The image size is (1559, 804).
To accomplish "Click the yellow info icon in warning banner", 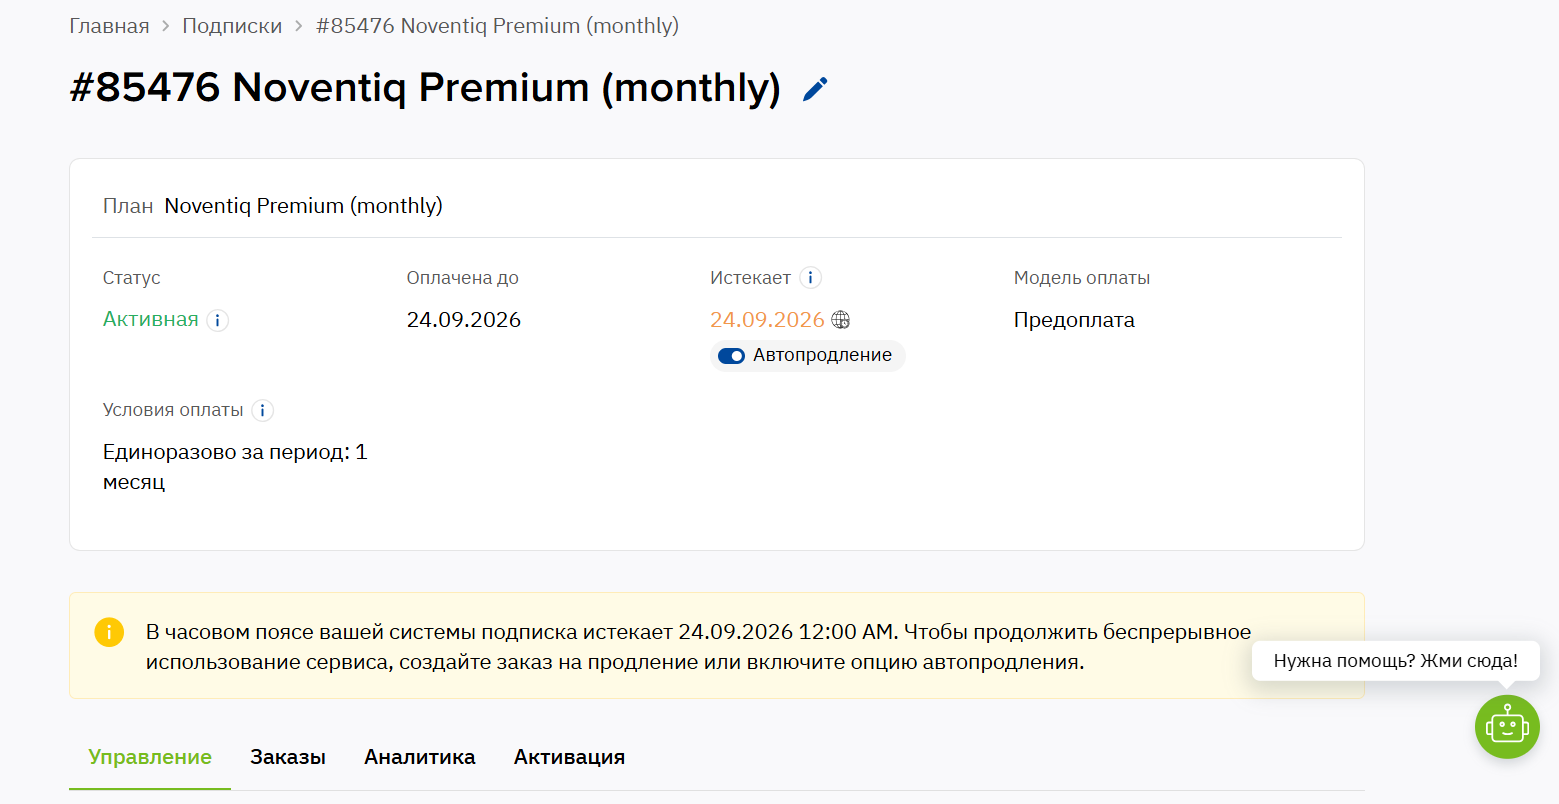I will pyautogui.click(x=109, y=632).
